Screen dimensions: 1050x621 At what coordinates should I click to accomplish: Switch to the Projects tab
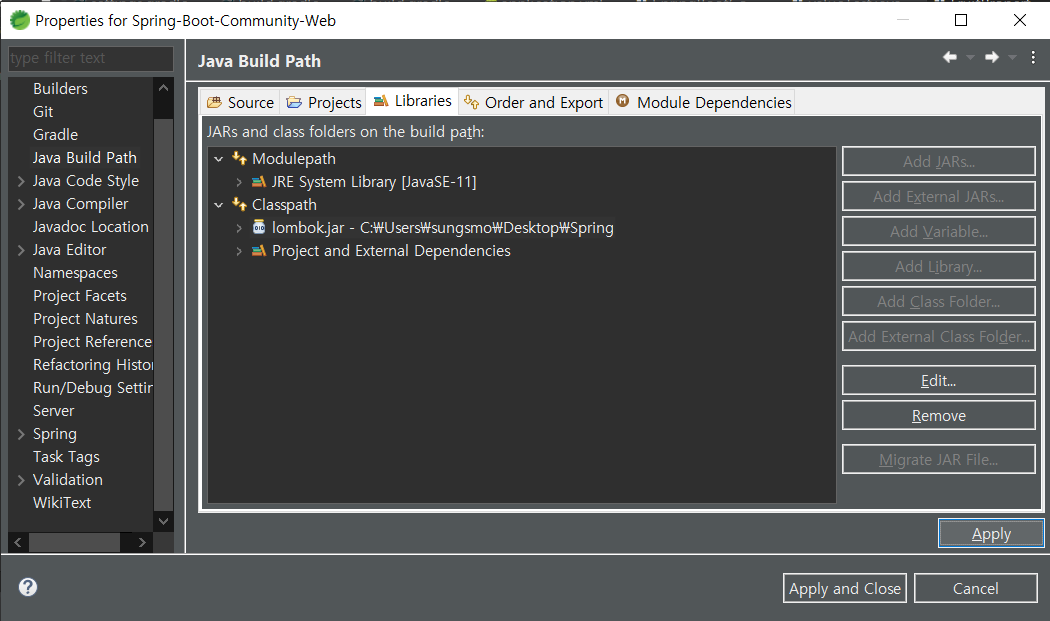(323, 102)
